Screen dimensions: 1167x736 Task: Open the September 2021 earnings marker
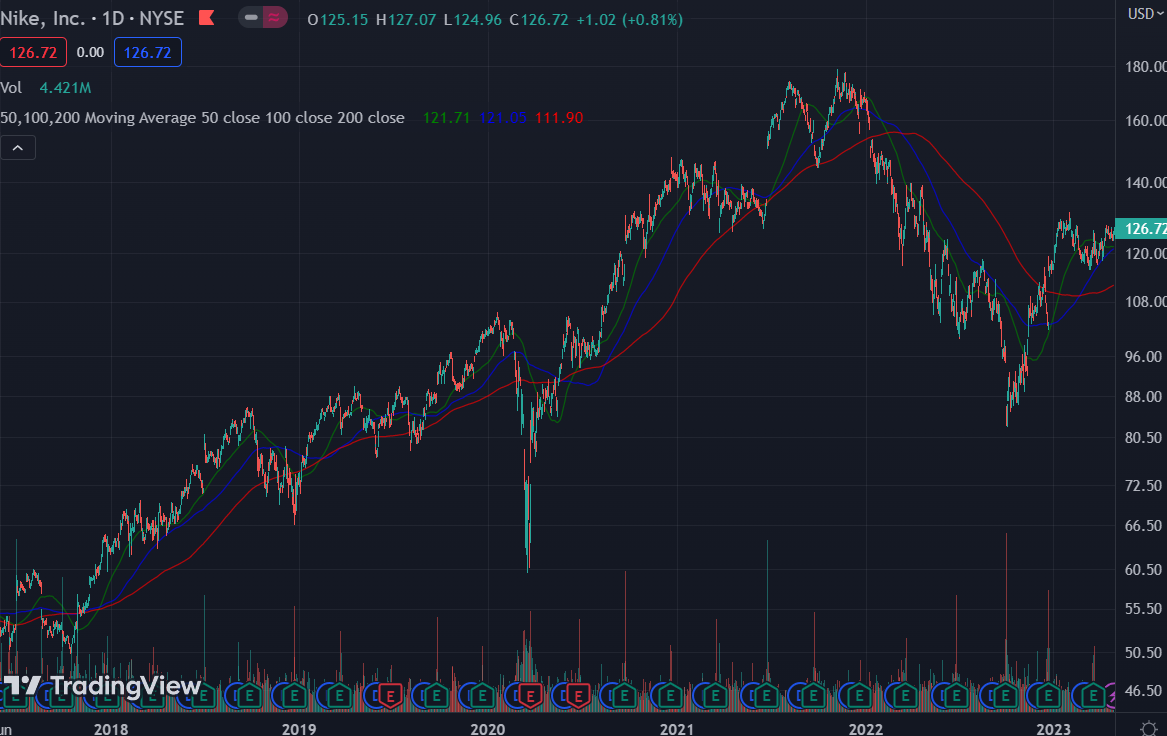tap(812, 697)
